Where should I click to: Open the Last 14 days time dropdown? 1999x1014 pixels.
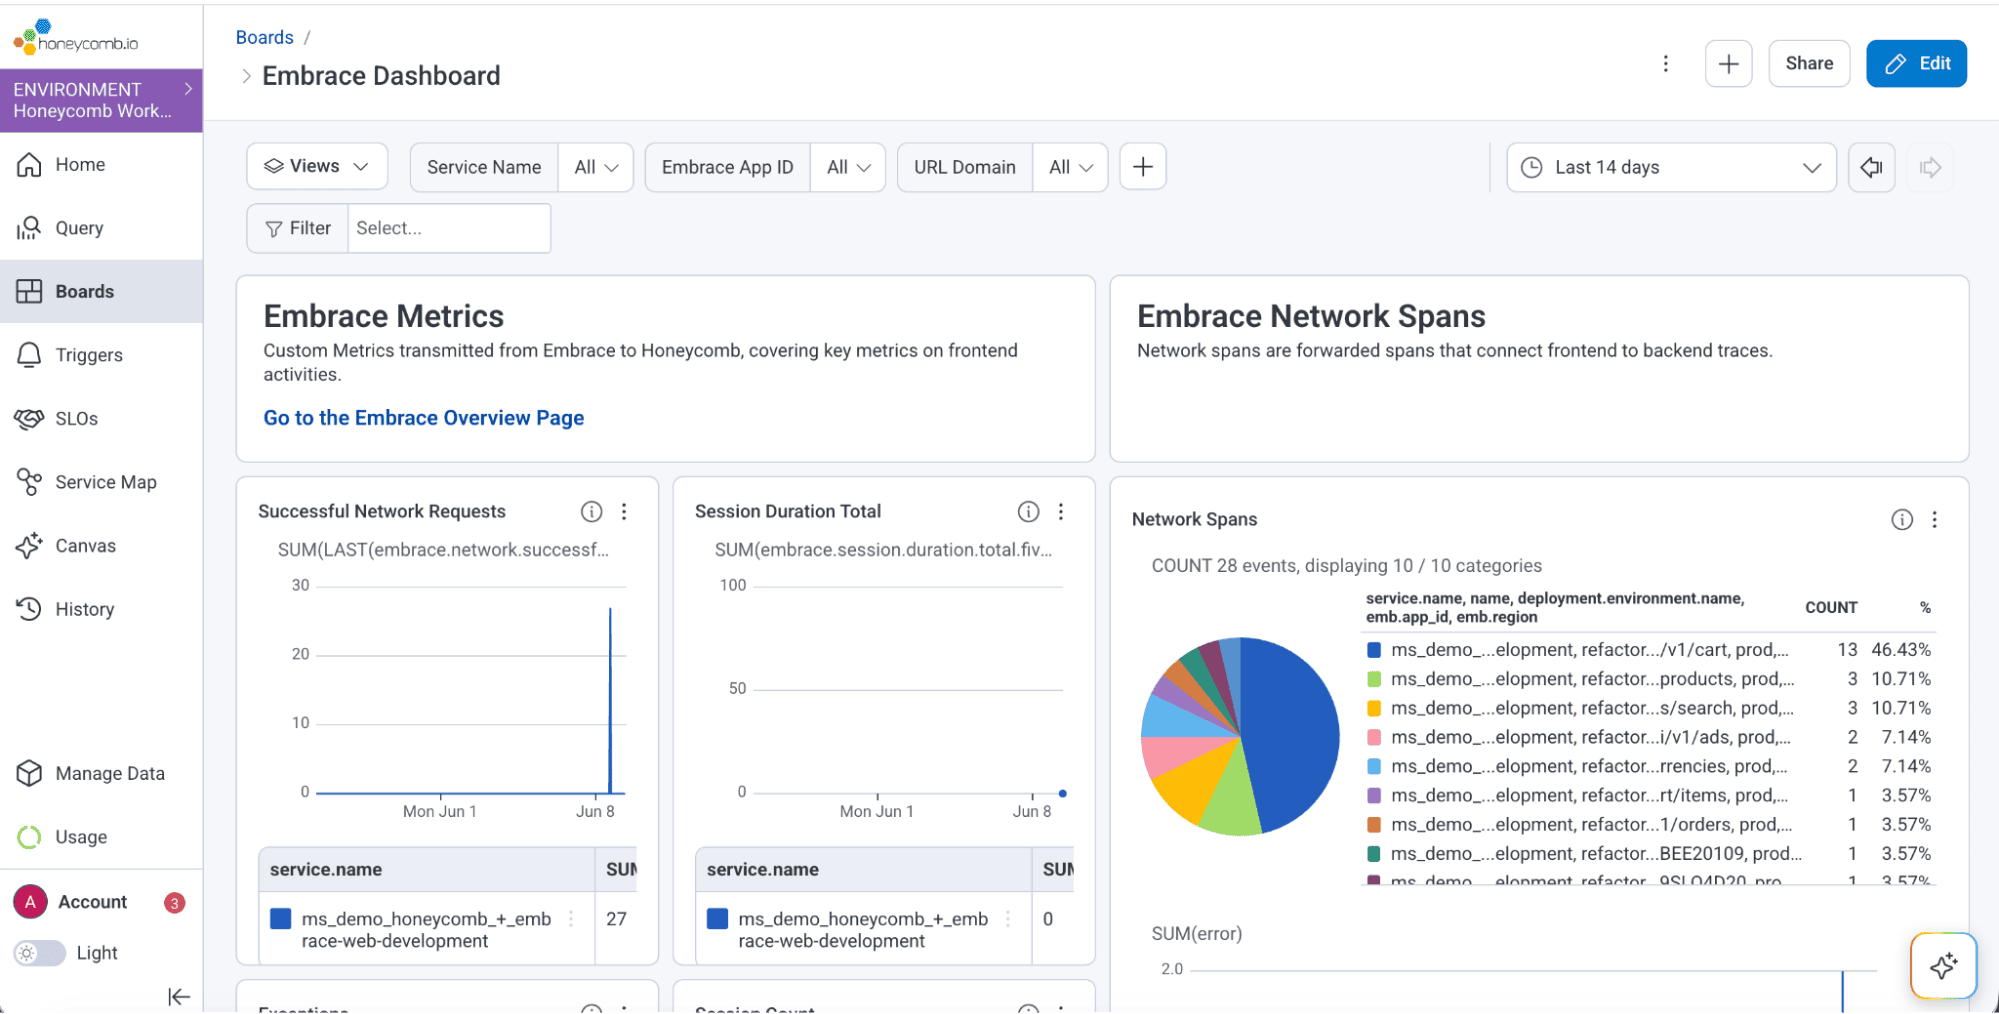click(1671, 167)
